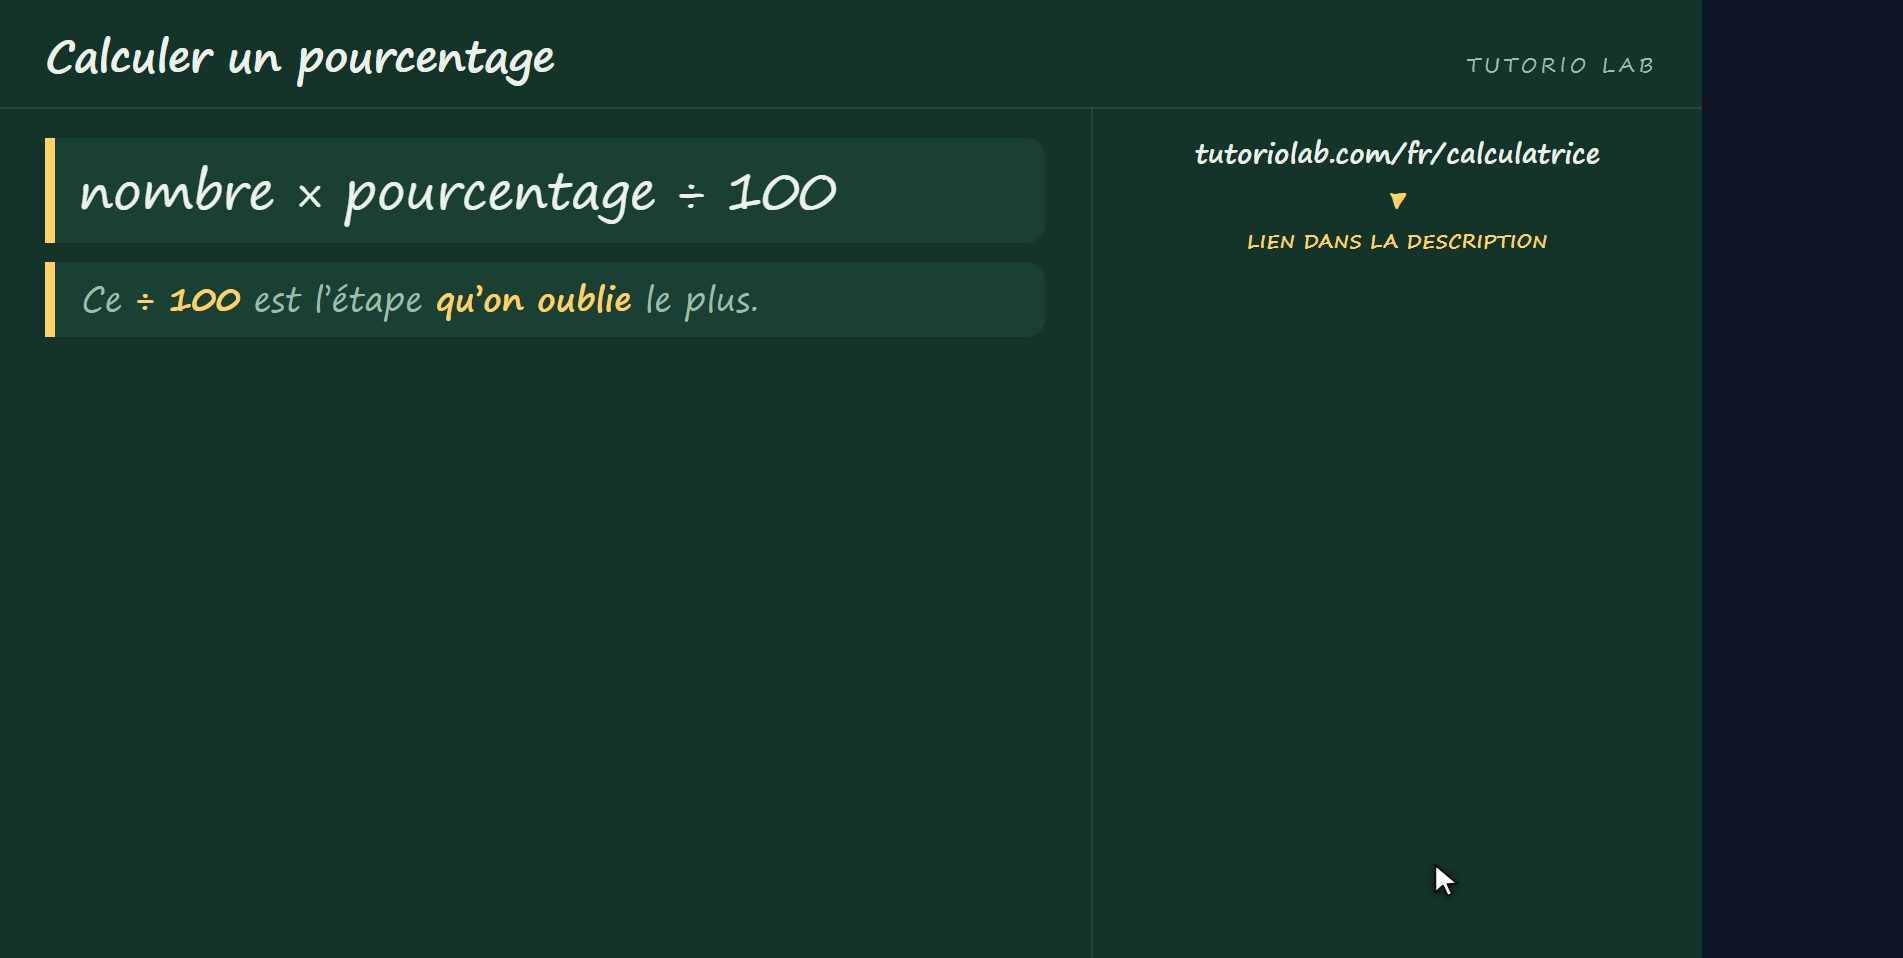Click the 'Calculer un pourcentage' title
The height and width of the screenshot is (958, 1903).
click(300, 58)
